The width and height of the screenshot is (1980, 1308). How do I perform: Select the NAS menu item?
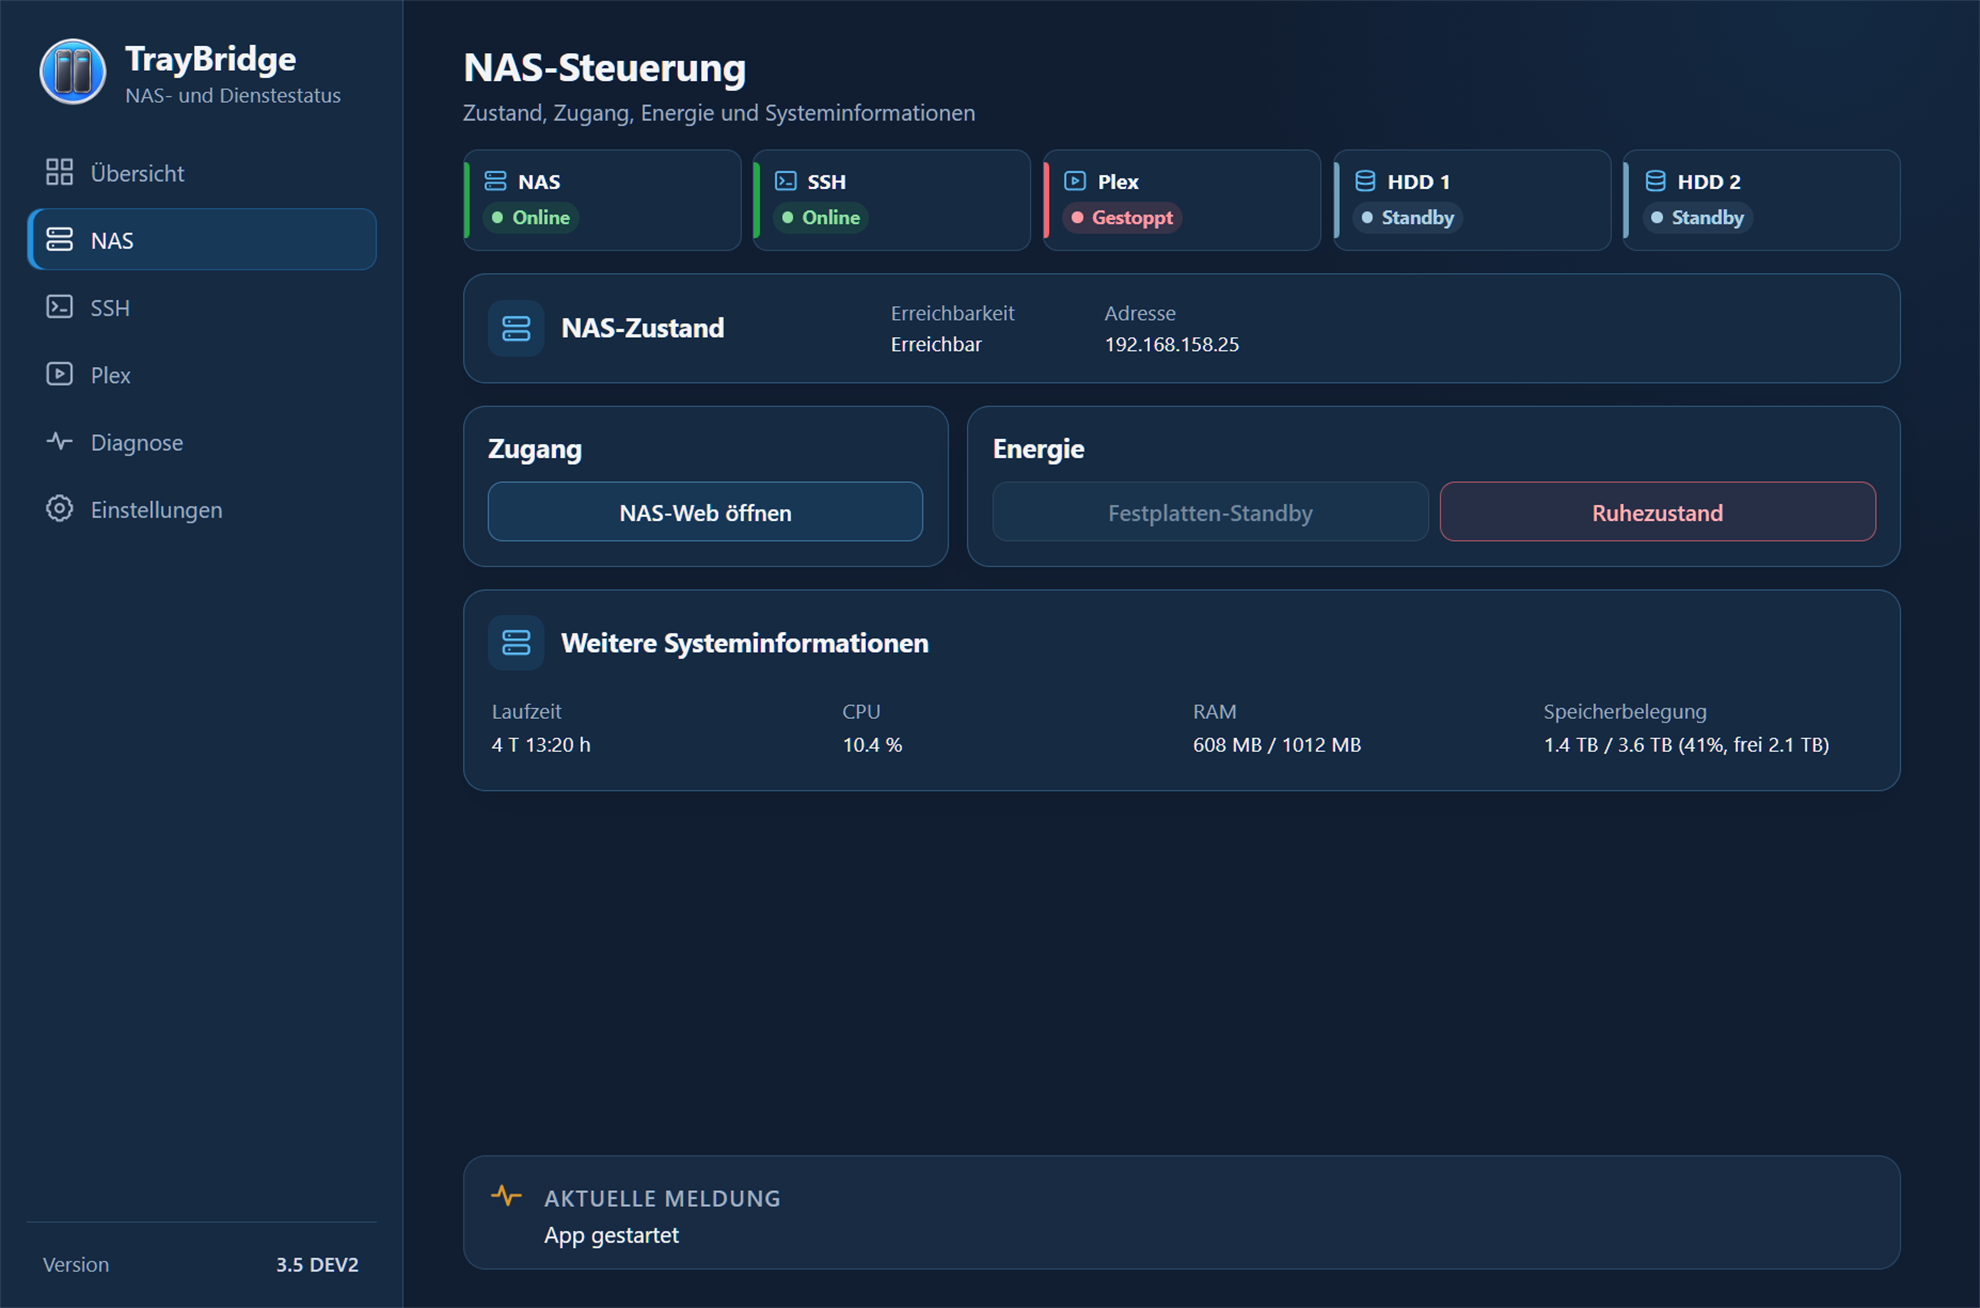[x=202, y=239]
